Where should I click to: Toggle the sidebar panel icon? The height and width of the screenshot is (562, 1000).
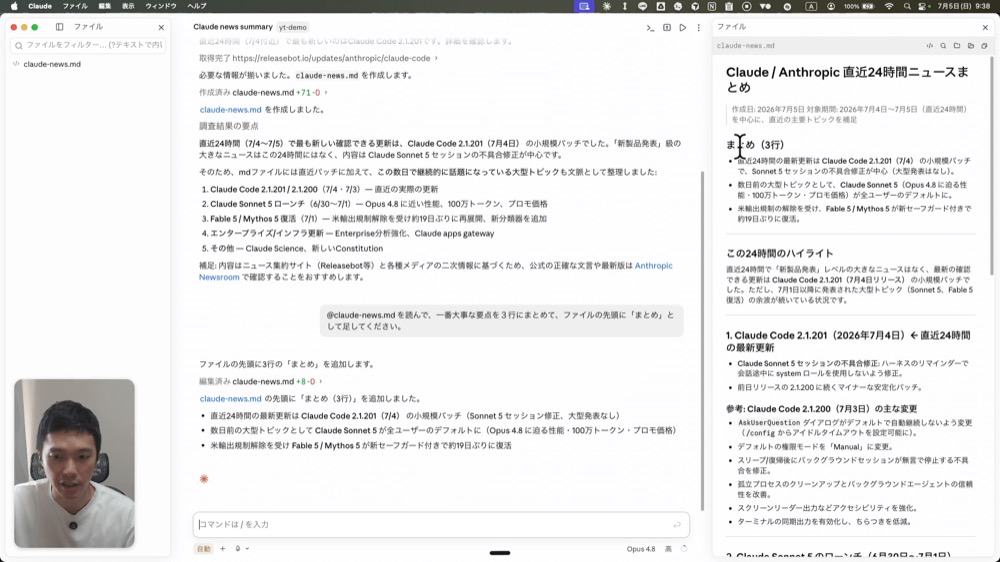click(59, 27)
